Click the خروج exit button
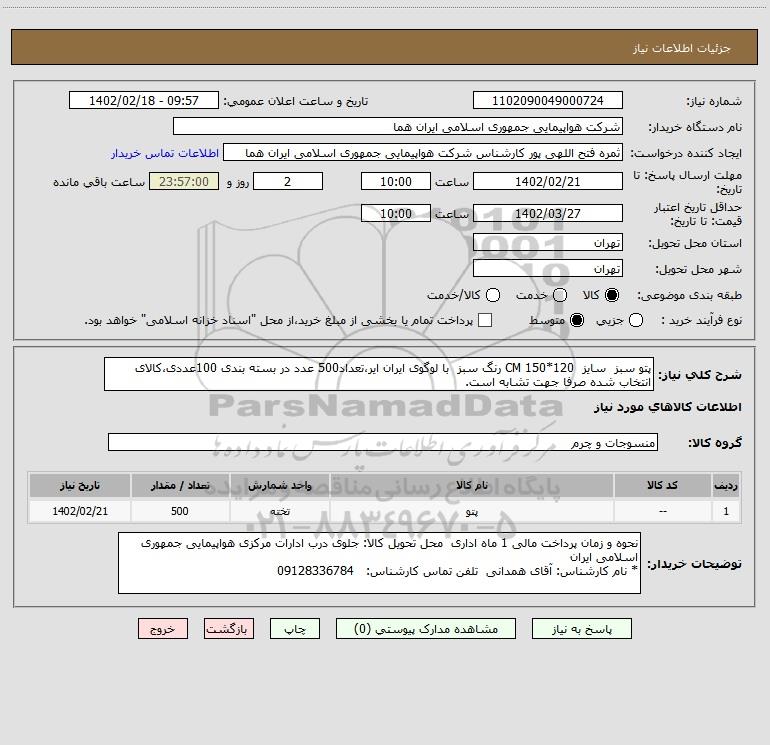The width and height of the screenshot is (770, 745). point(163,629)
